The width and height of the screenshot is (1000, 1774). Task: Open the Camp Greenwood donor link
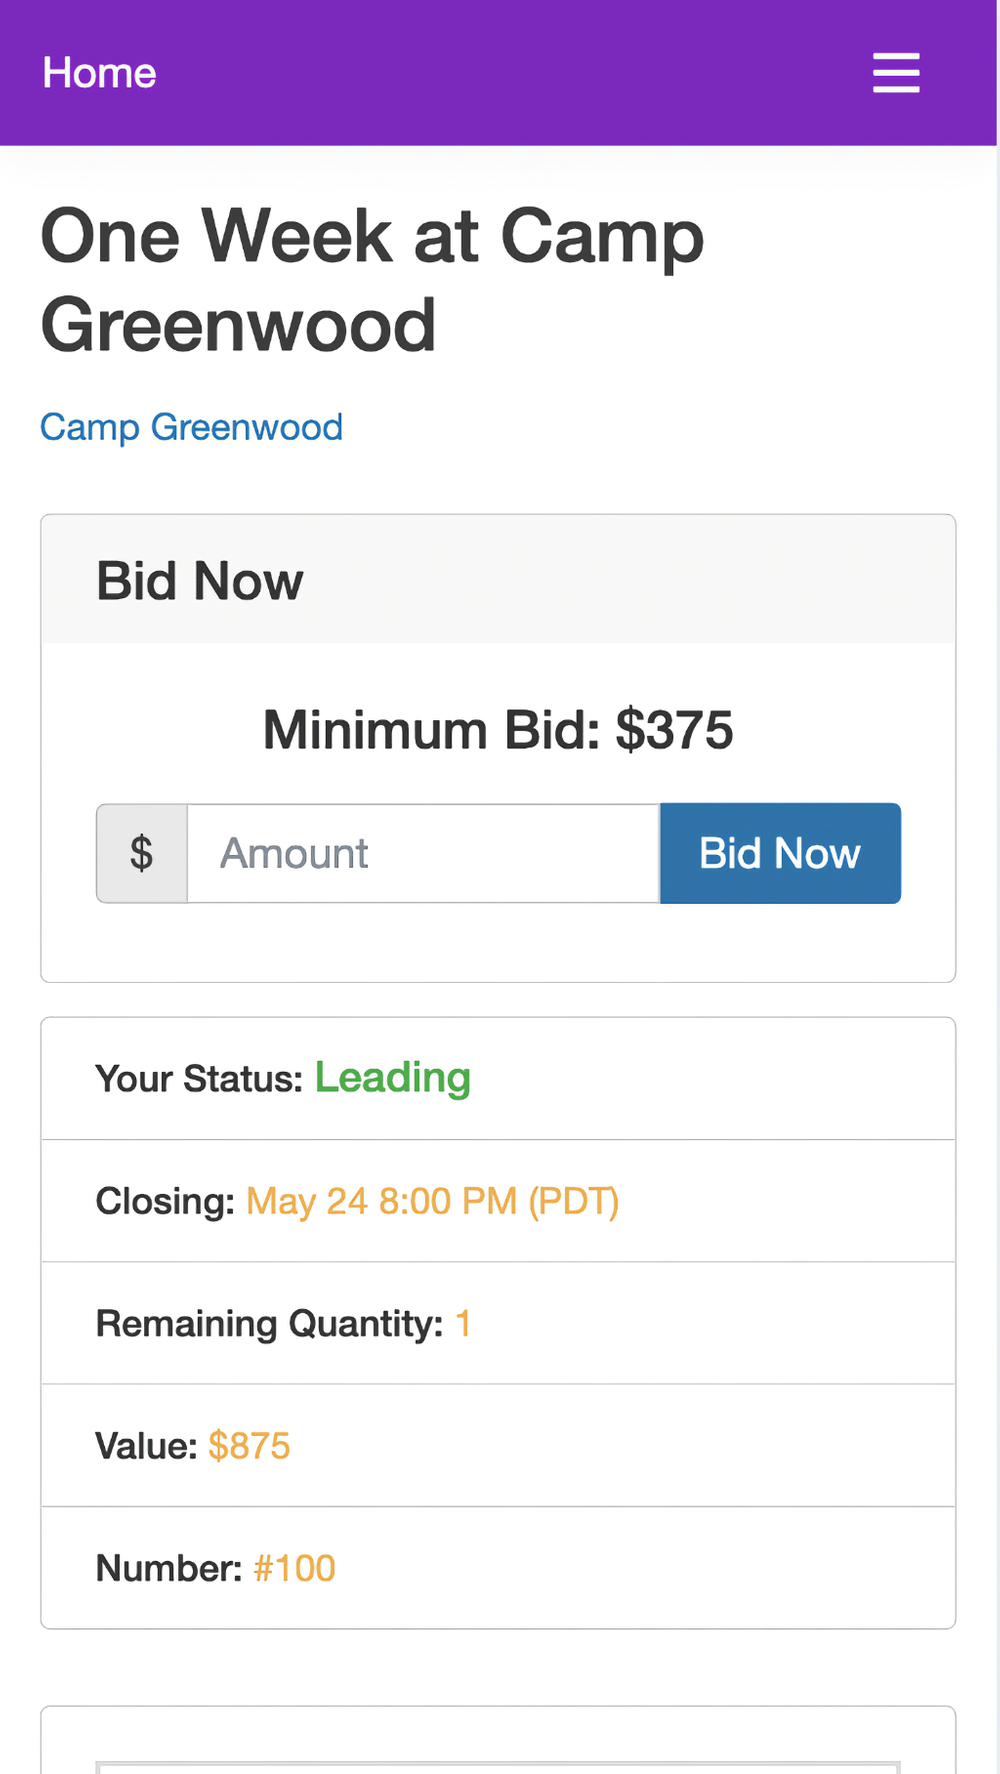191,427
